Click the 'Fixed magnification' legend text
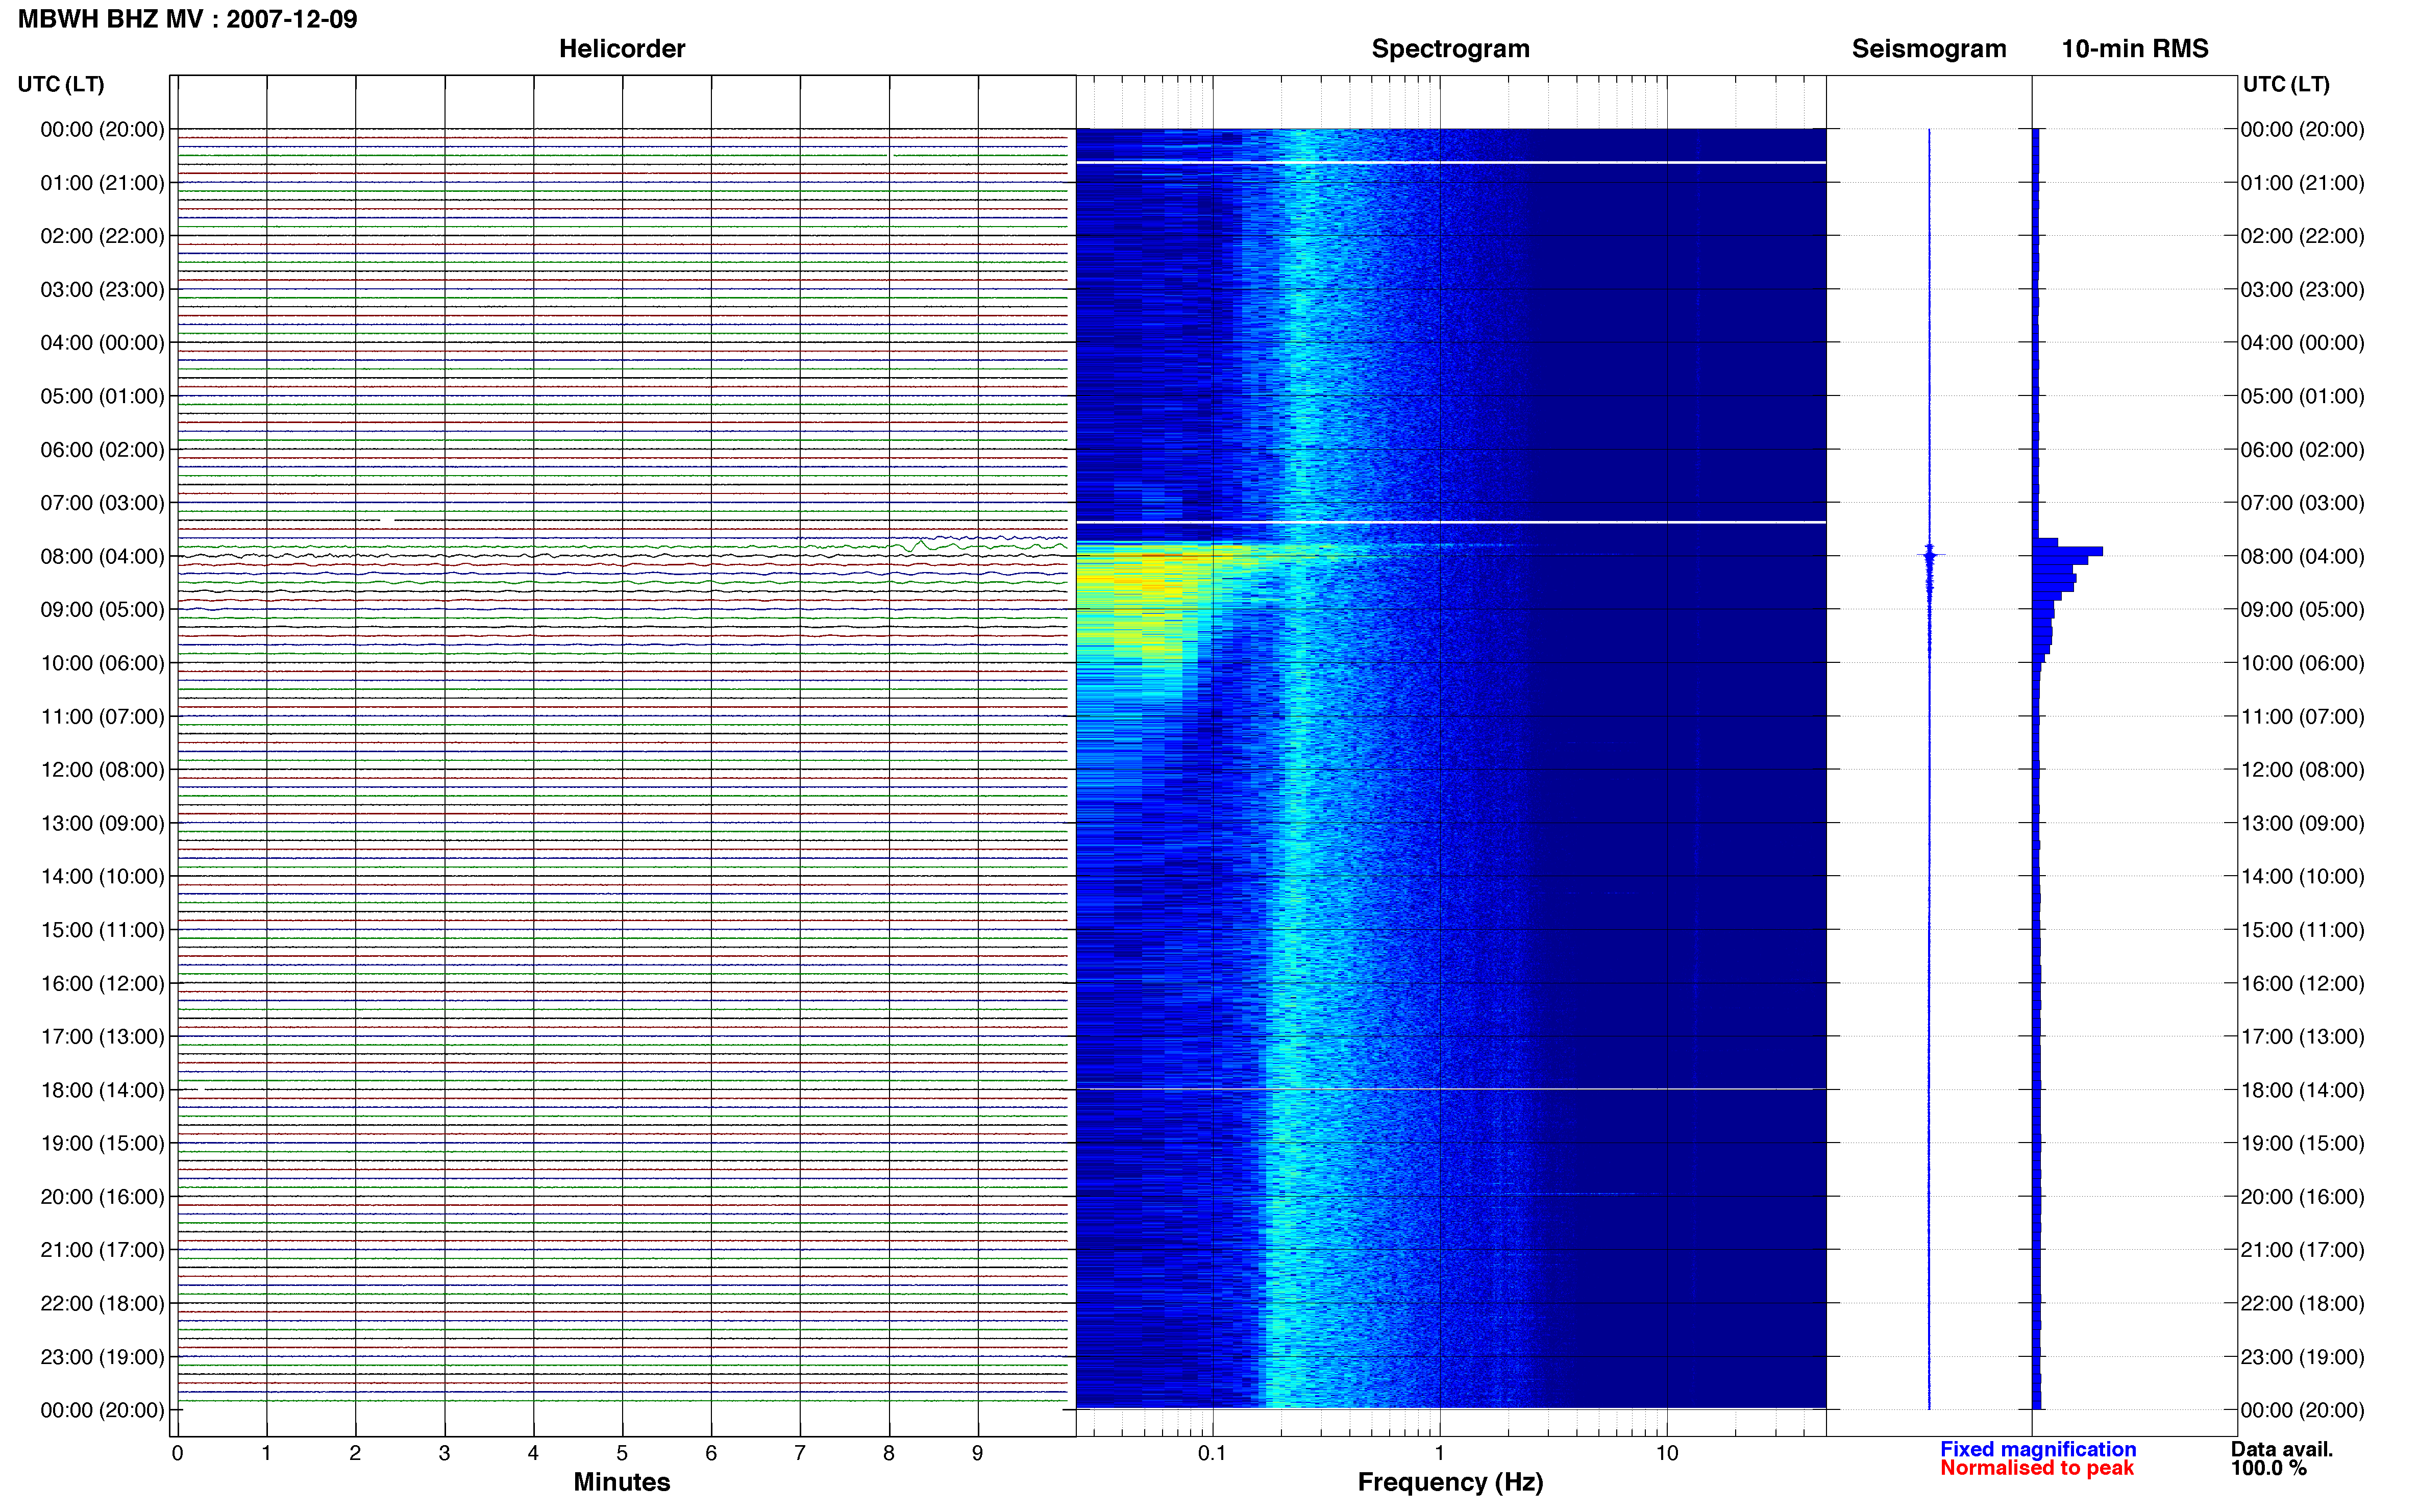 coord(2038,1449)
